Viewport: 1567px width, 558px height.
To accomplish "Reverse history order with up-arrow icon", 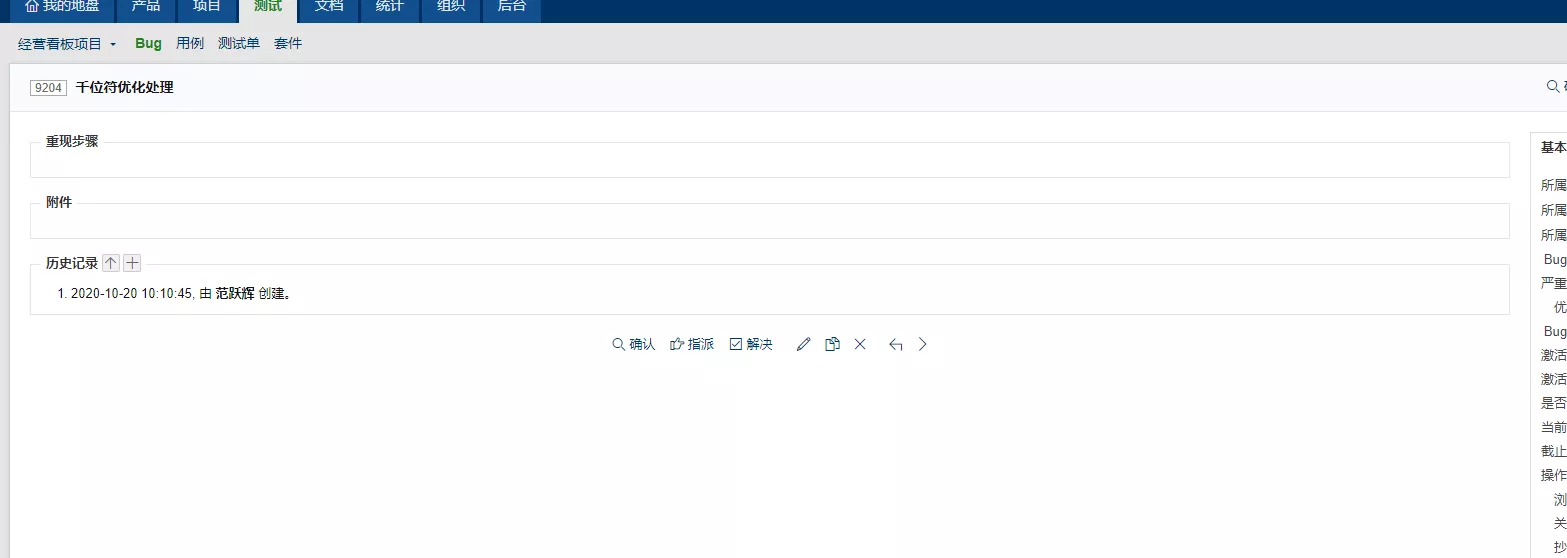I will pyautogui.click(x=111, y=263).
